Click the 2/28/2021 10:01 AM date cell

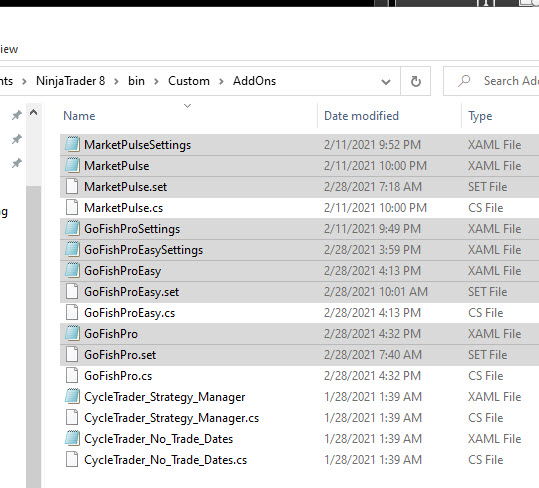point(376,292)
